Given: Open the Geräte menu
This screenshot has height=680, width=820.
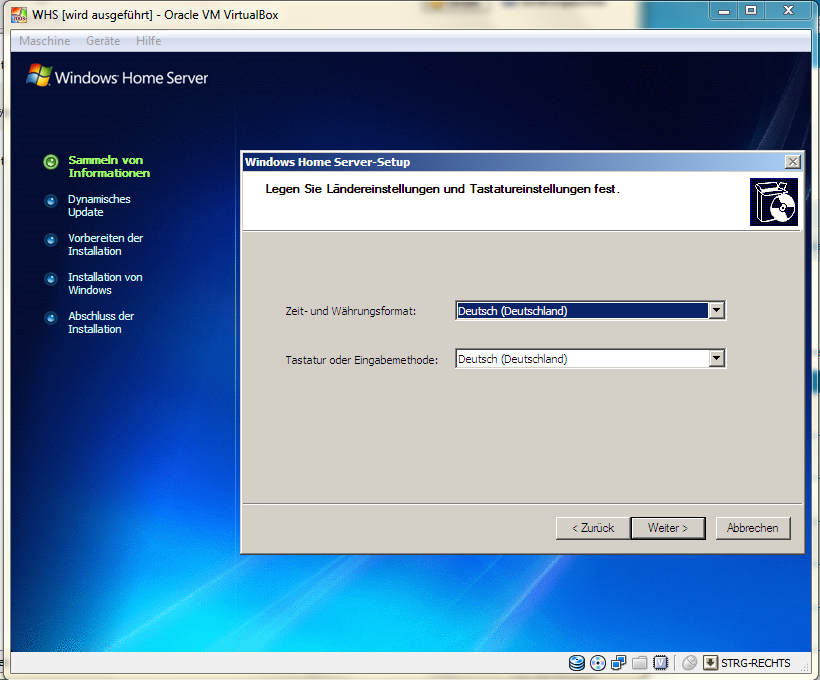Looking at the screenshot, I should 103,41.
